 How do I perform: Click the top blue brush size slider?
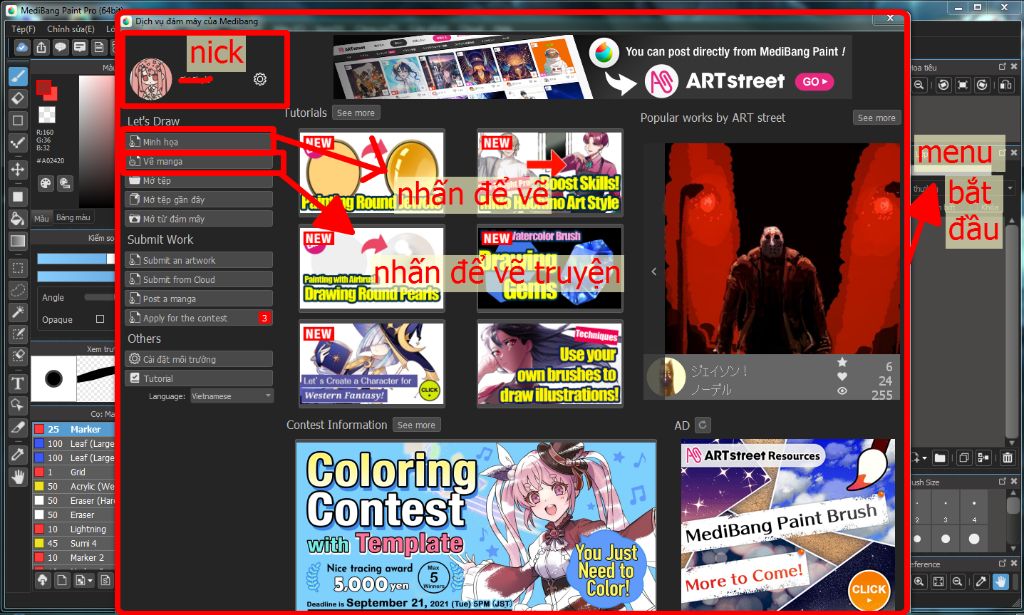click(76, 259)
